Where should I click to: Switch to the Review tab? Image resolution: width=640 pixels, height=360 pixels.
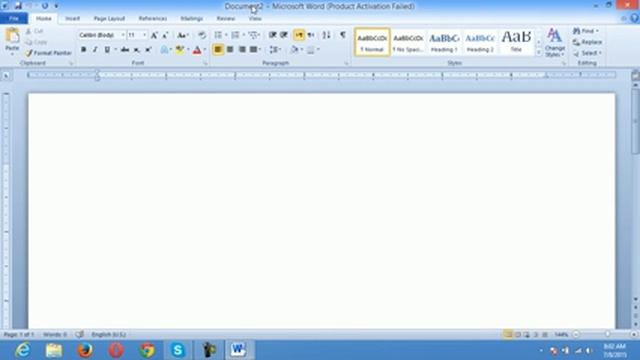pyautogui.click(x=225, y=18)
